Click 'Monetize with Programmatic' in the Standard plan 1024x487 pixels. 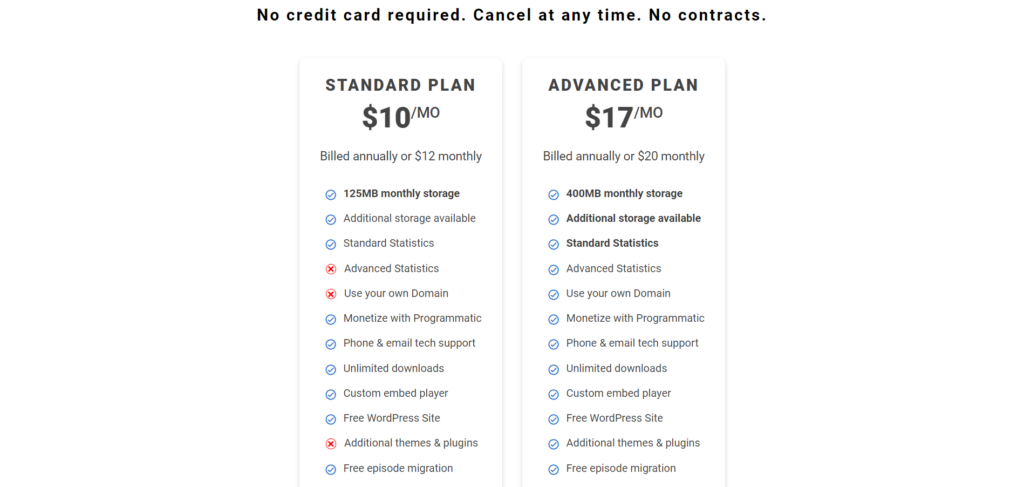point(412,318)
